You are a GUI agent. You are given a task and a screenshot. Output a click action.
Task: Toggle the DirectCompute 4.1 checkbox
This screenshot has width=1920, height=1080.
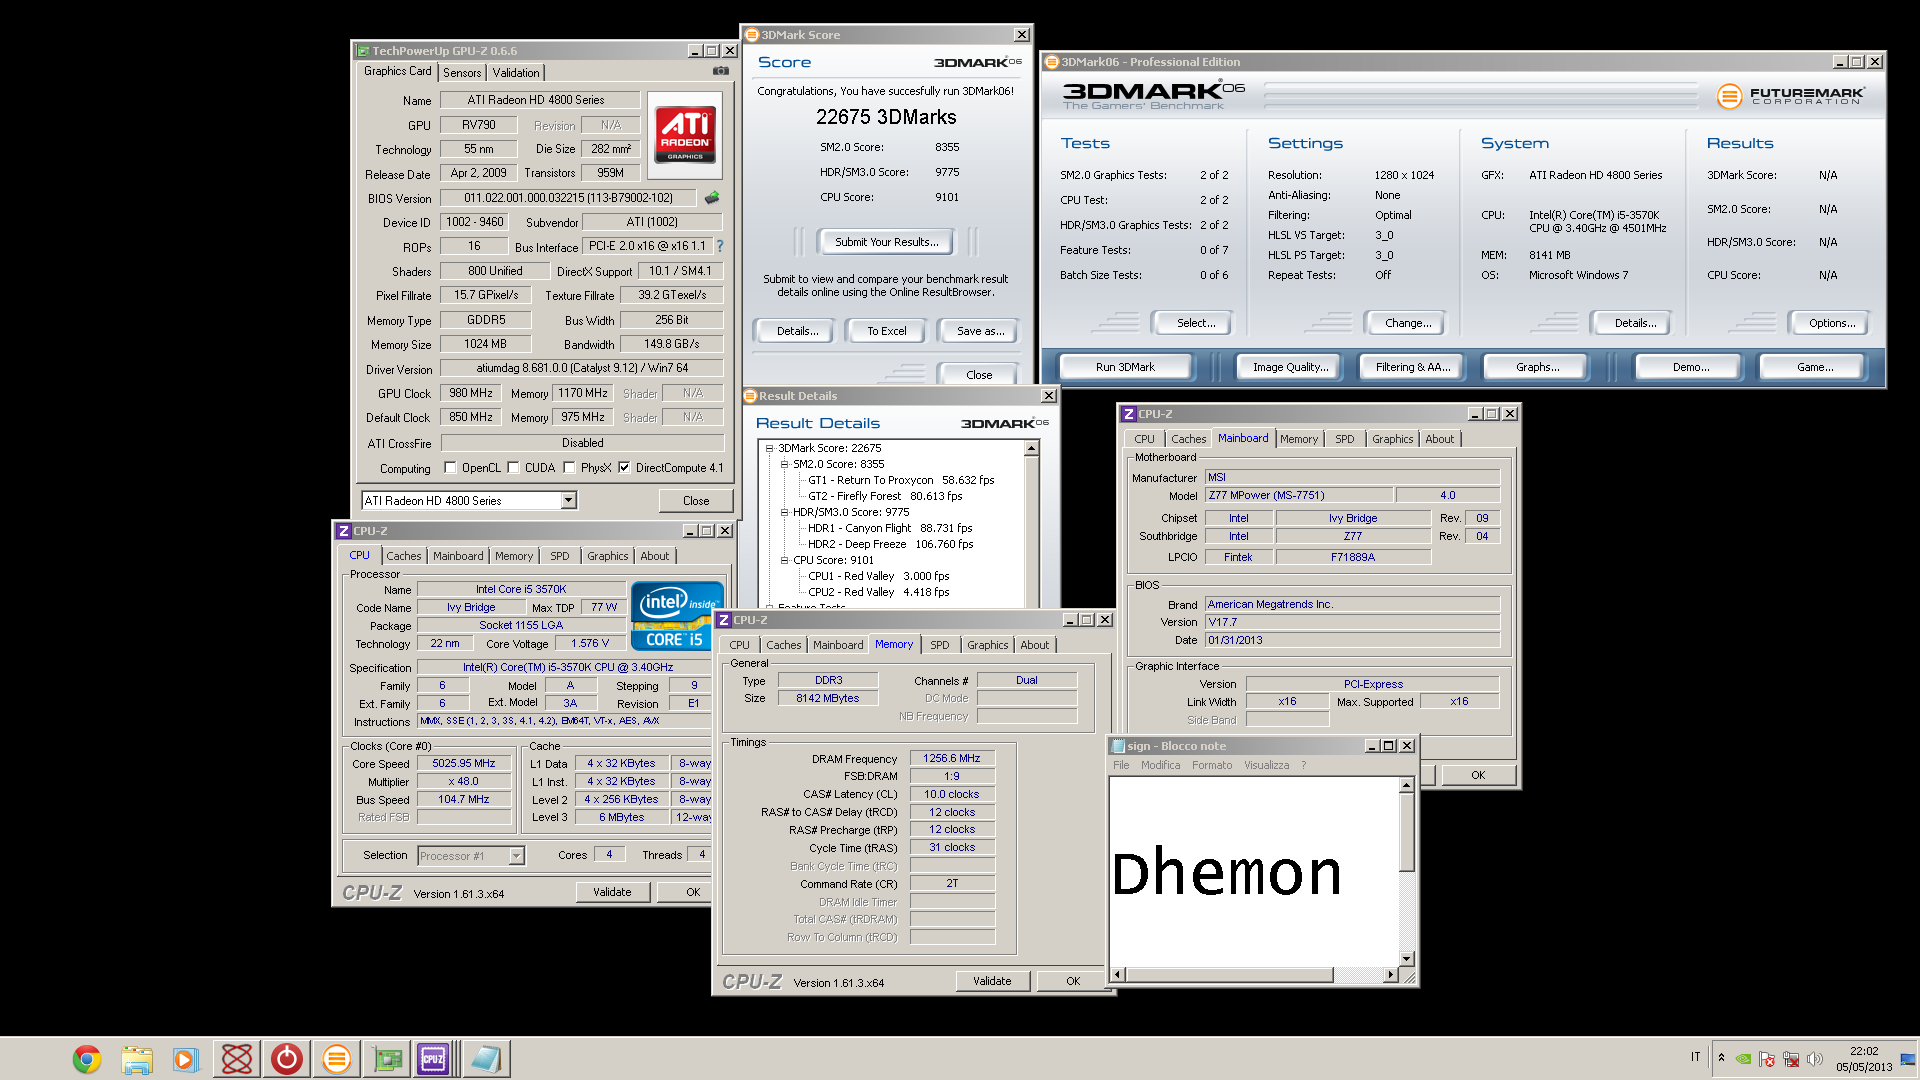(624, 467)
